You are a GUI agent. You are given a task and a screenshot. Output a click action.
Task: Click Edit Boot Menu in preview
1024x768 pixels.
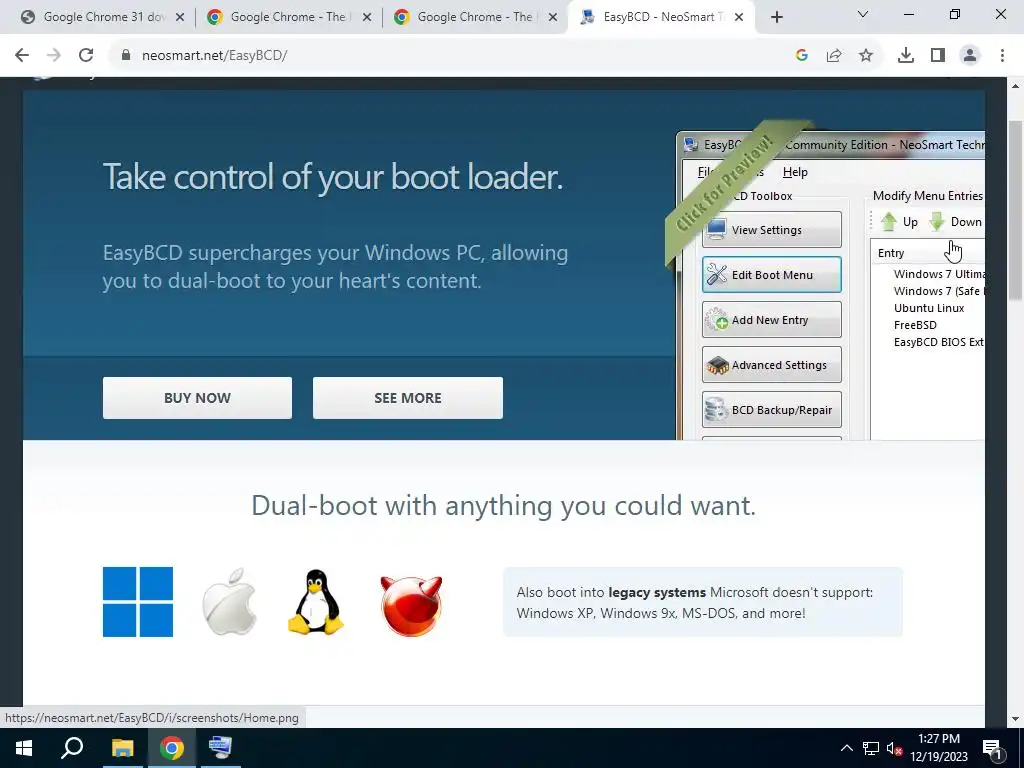(x=771, y=274)
